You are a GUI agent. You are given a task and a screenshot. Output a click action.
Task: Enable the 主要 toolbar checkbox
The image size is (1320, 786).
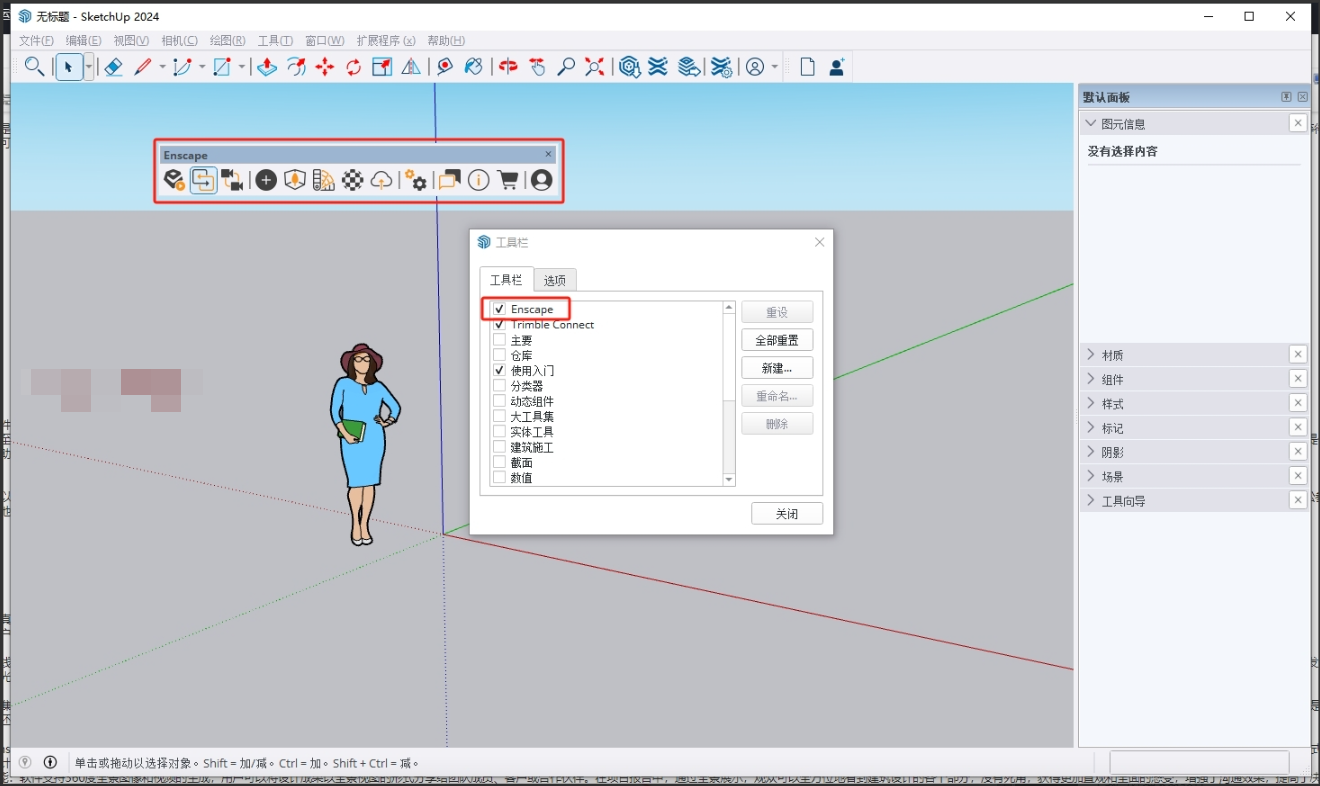[x=499, y=340]
